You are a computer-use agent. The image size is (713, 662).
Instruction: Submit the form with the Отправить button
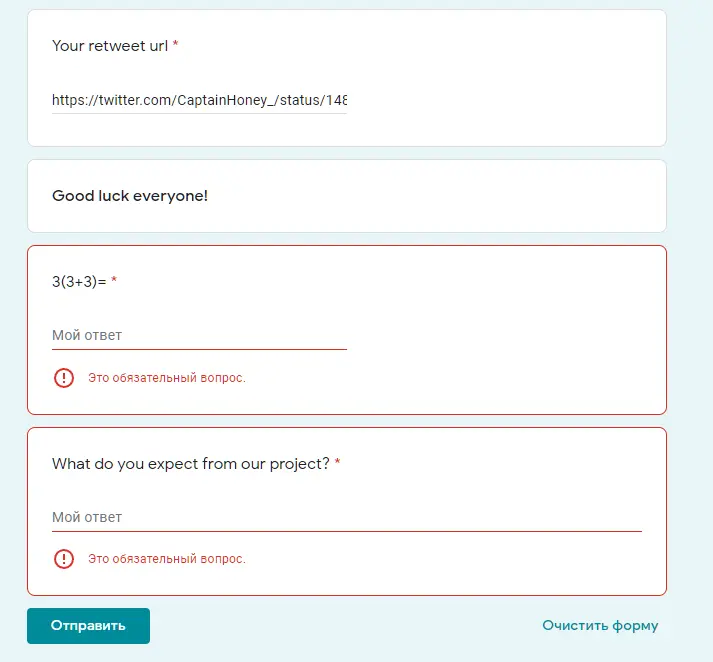pyautogui.click(x=88, y=626)
